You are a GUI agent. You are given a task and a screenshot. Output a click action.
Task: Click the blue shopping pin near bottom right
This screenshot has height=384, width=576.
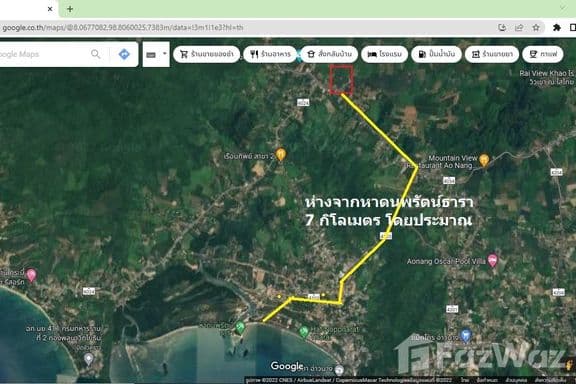[466, 335]
